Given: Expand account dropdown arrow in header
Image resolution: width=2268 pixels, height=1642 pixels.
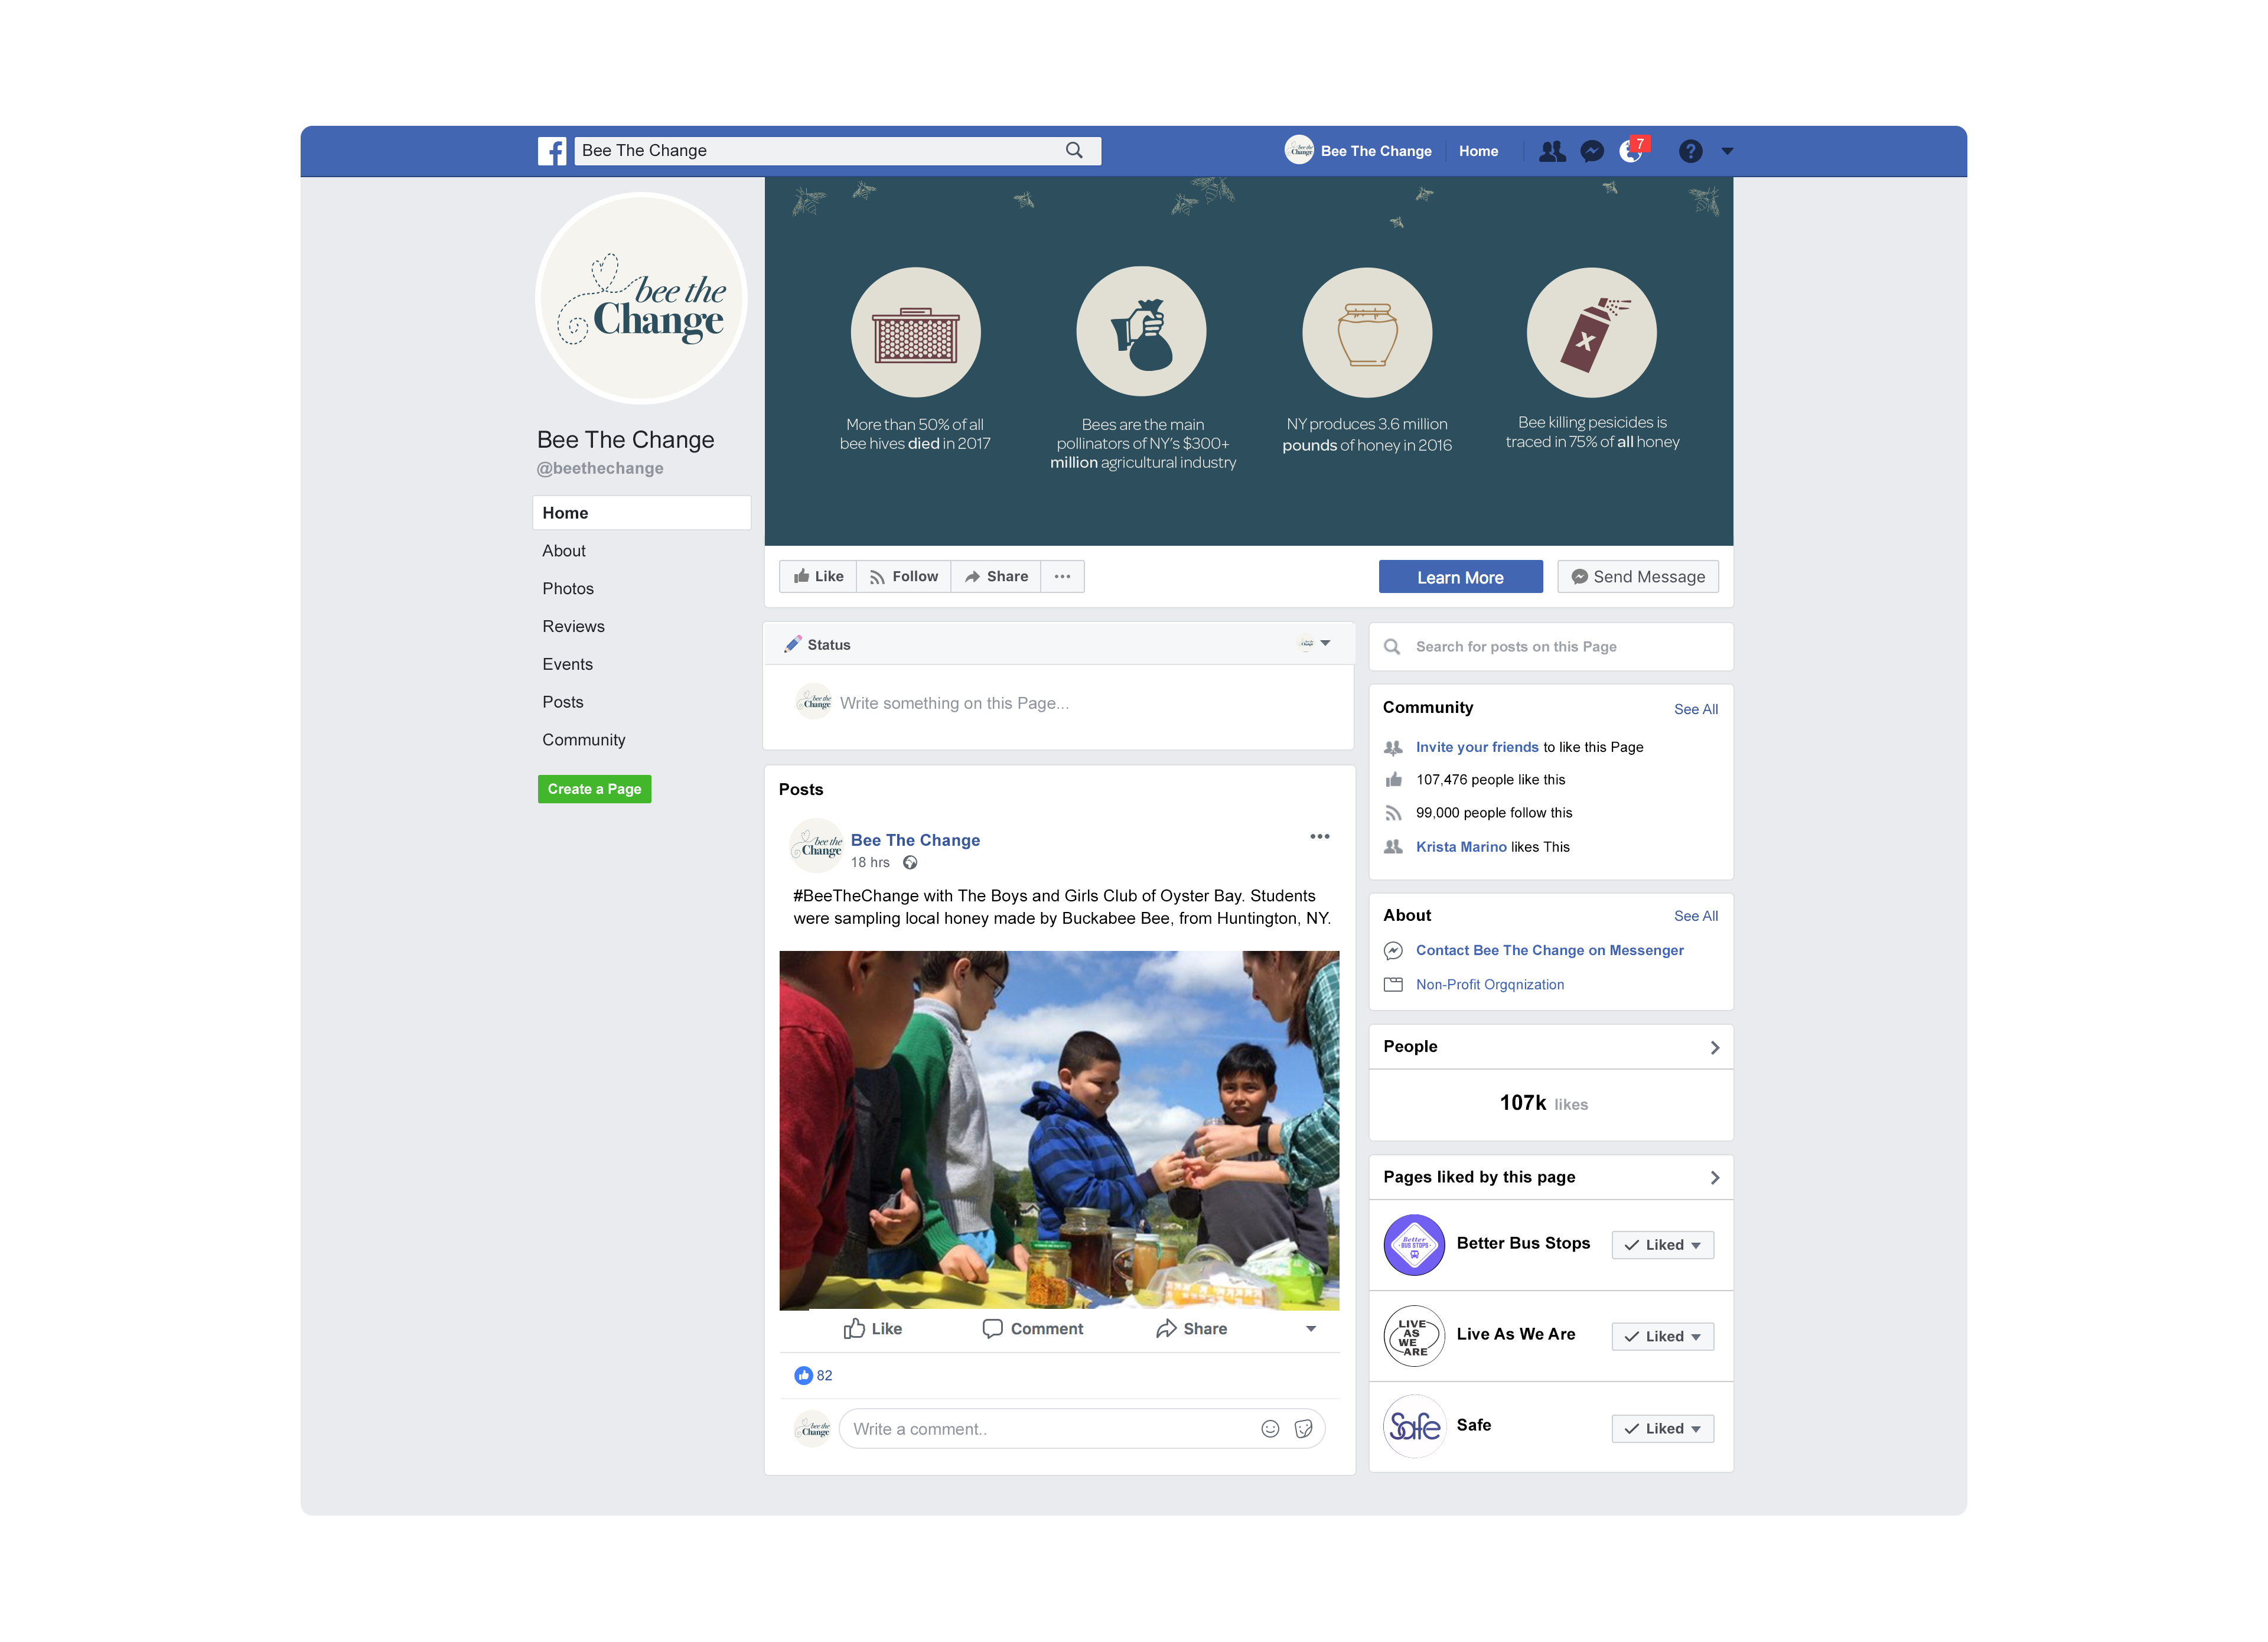Looking at the screenshot, I should pyautogui.click(x=1728, y=151).
